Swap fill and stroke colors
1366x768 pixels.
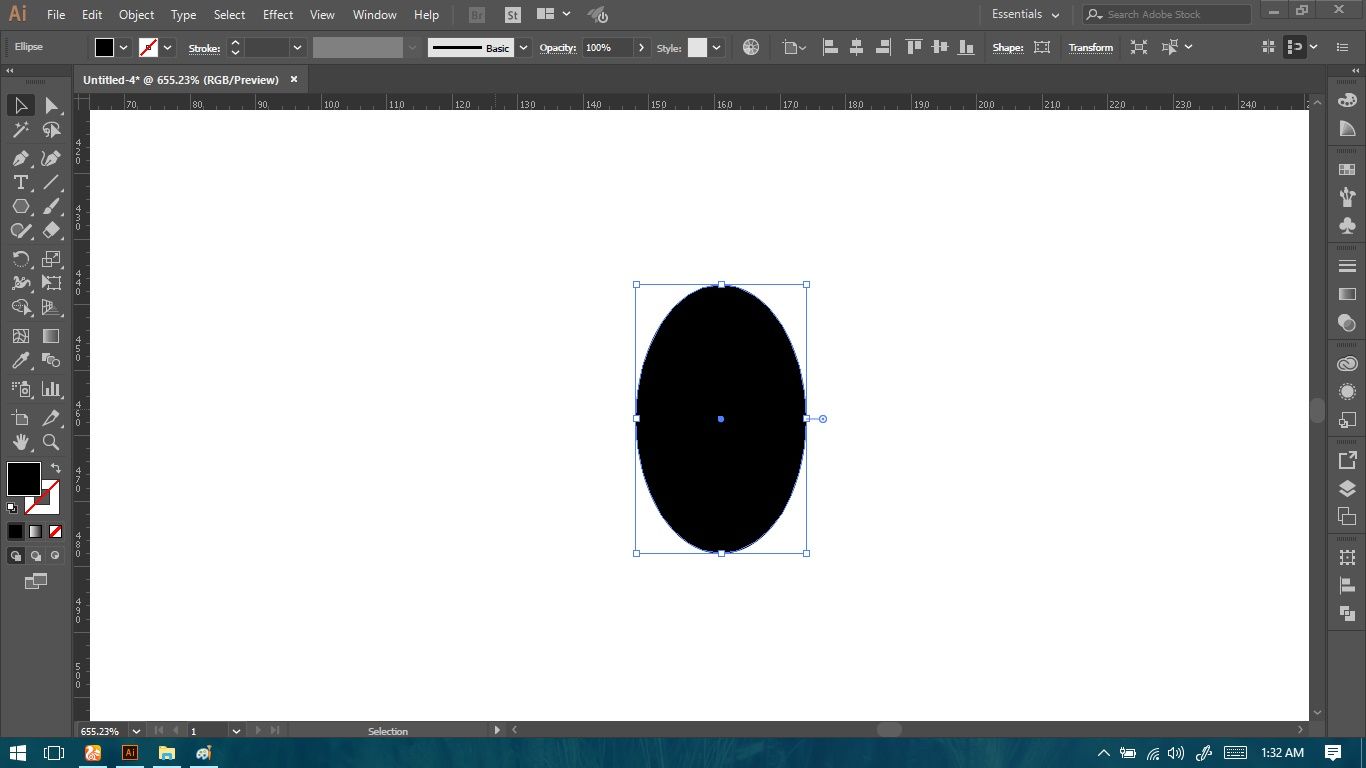click(56, 467)
